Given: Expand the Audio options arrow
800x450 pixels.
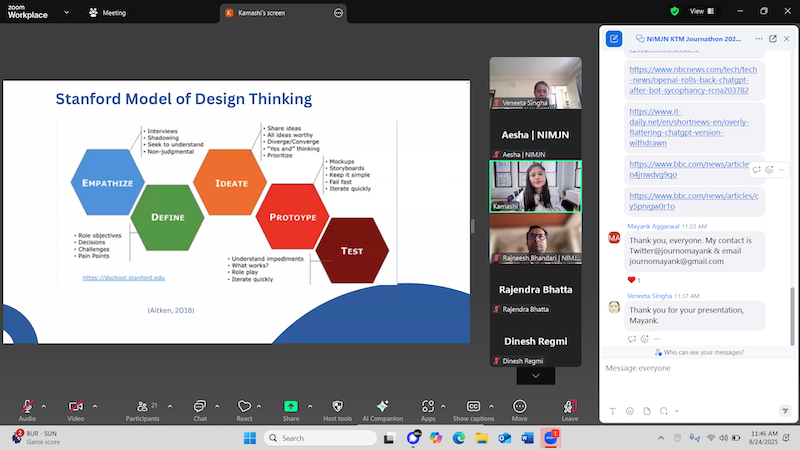Looking at the screenshot, I should pyautogui.click(x=47, y=406).
